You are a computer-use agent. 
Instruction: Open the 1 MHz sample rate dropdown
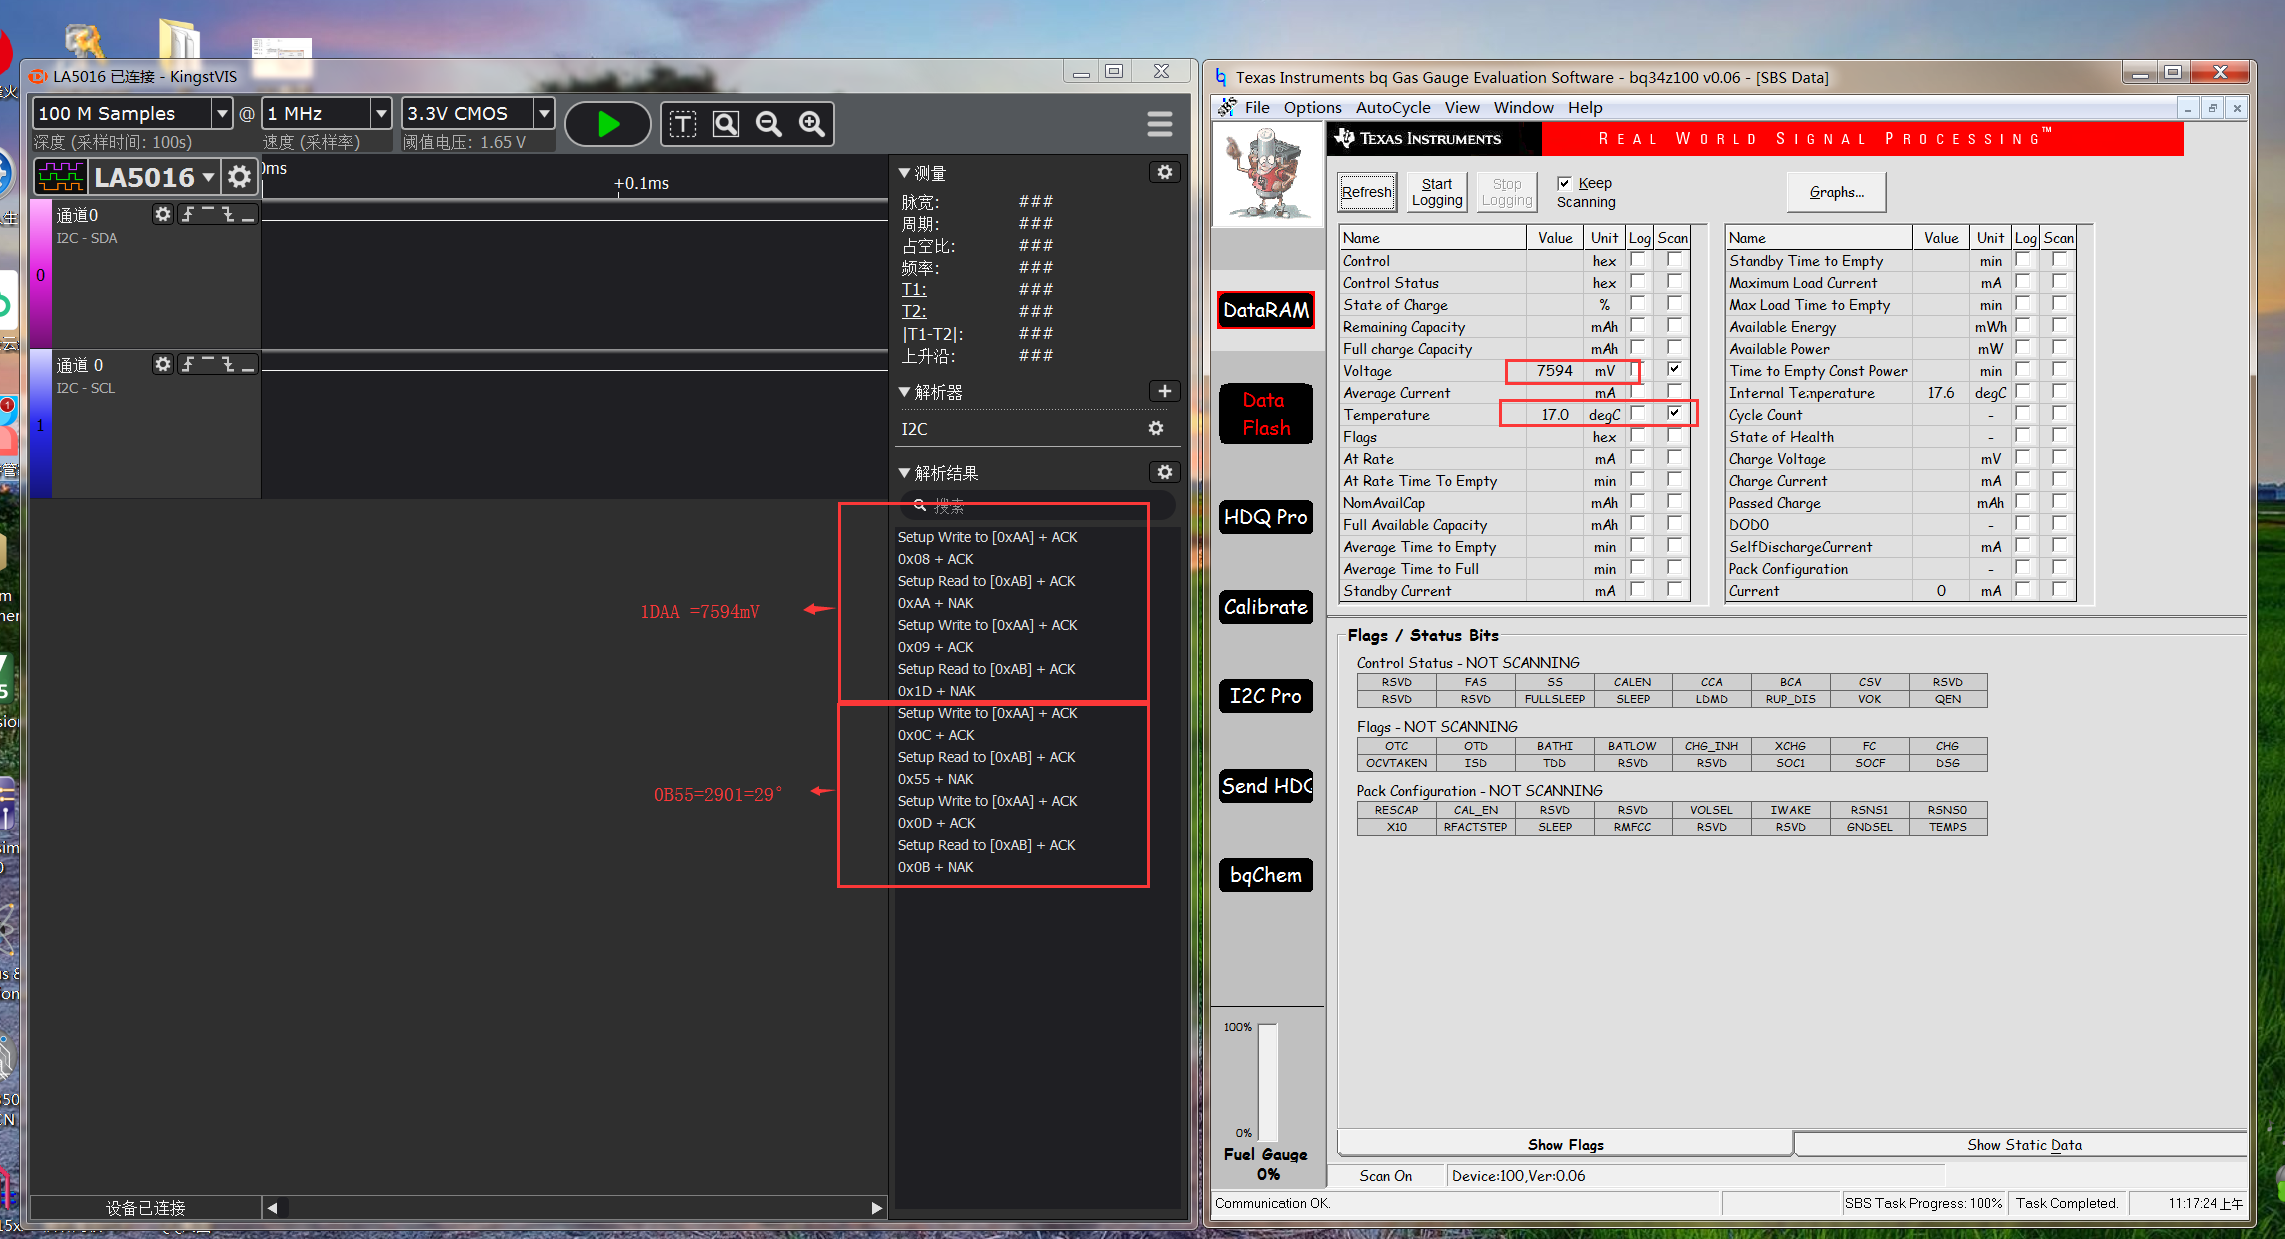381,114
